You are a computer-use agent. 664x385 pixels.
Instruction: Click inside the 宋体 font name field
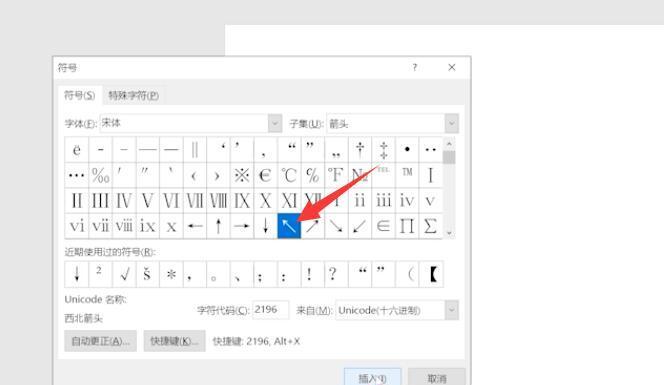coord(184,124)
